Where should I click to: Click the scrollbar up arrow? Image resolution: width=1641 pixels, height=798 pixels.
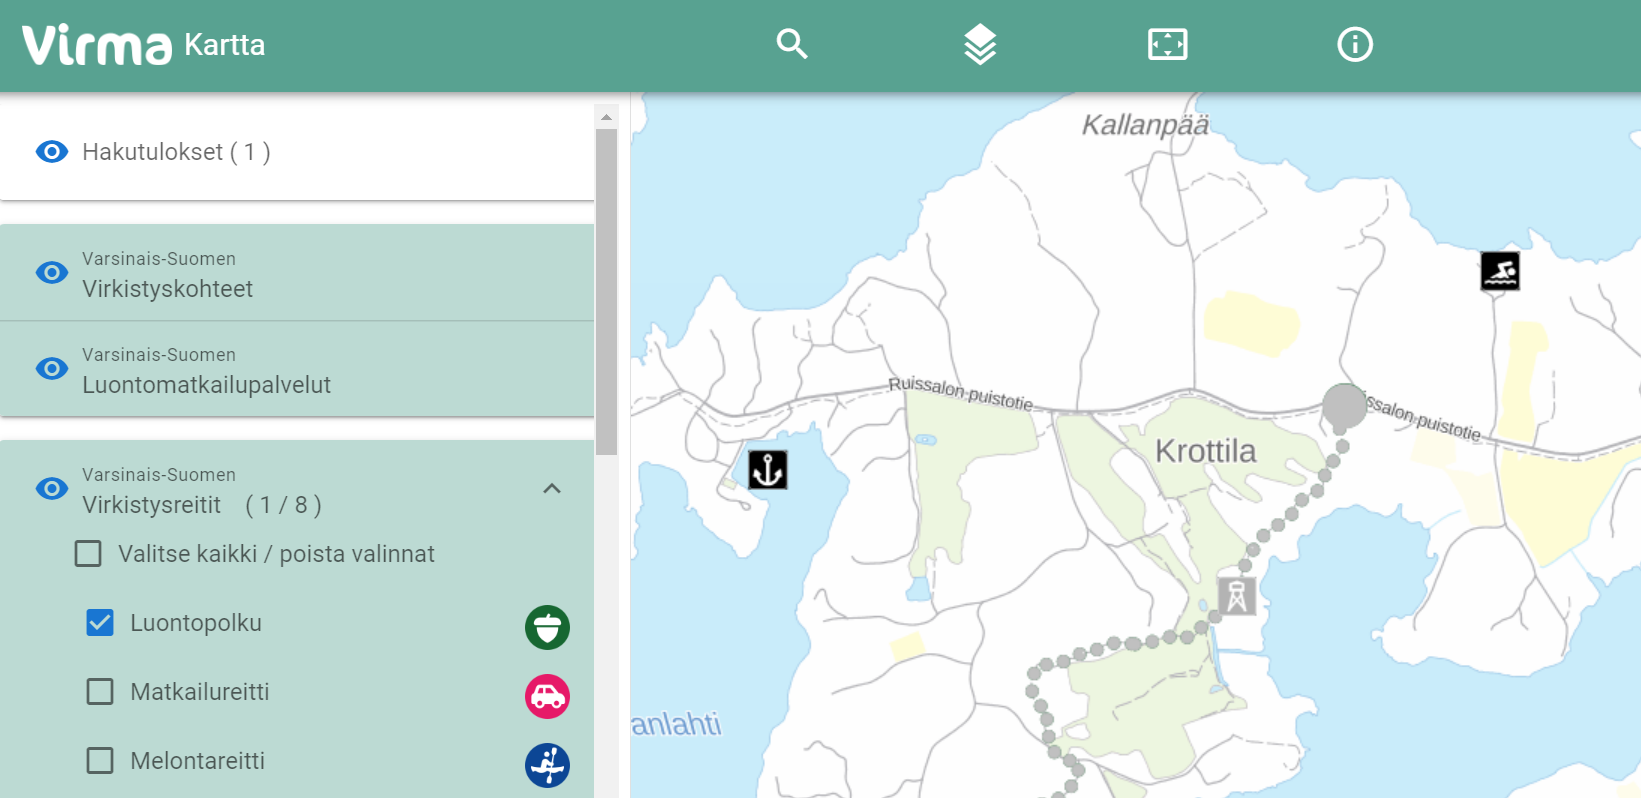(606, 117)
